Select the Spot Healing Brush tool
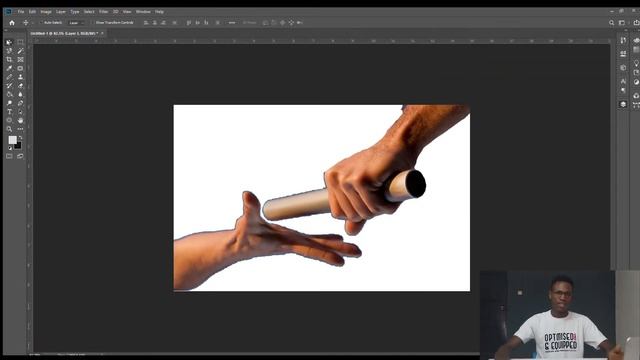Image resolution: width=640 pixels, height=360 pixels. 20,68
